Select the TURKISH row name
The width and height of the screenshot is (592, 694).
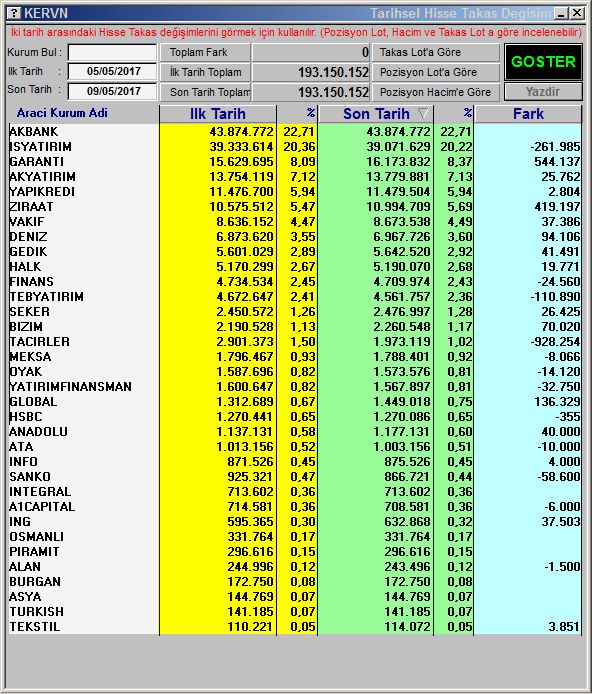(36, 612)
